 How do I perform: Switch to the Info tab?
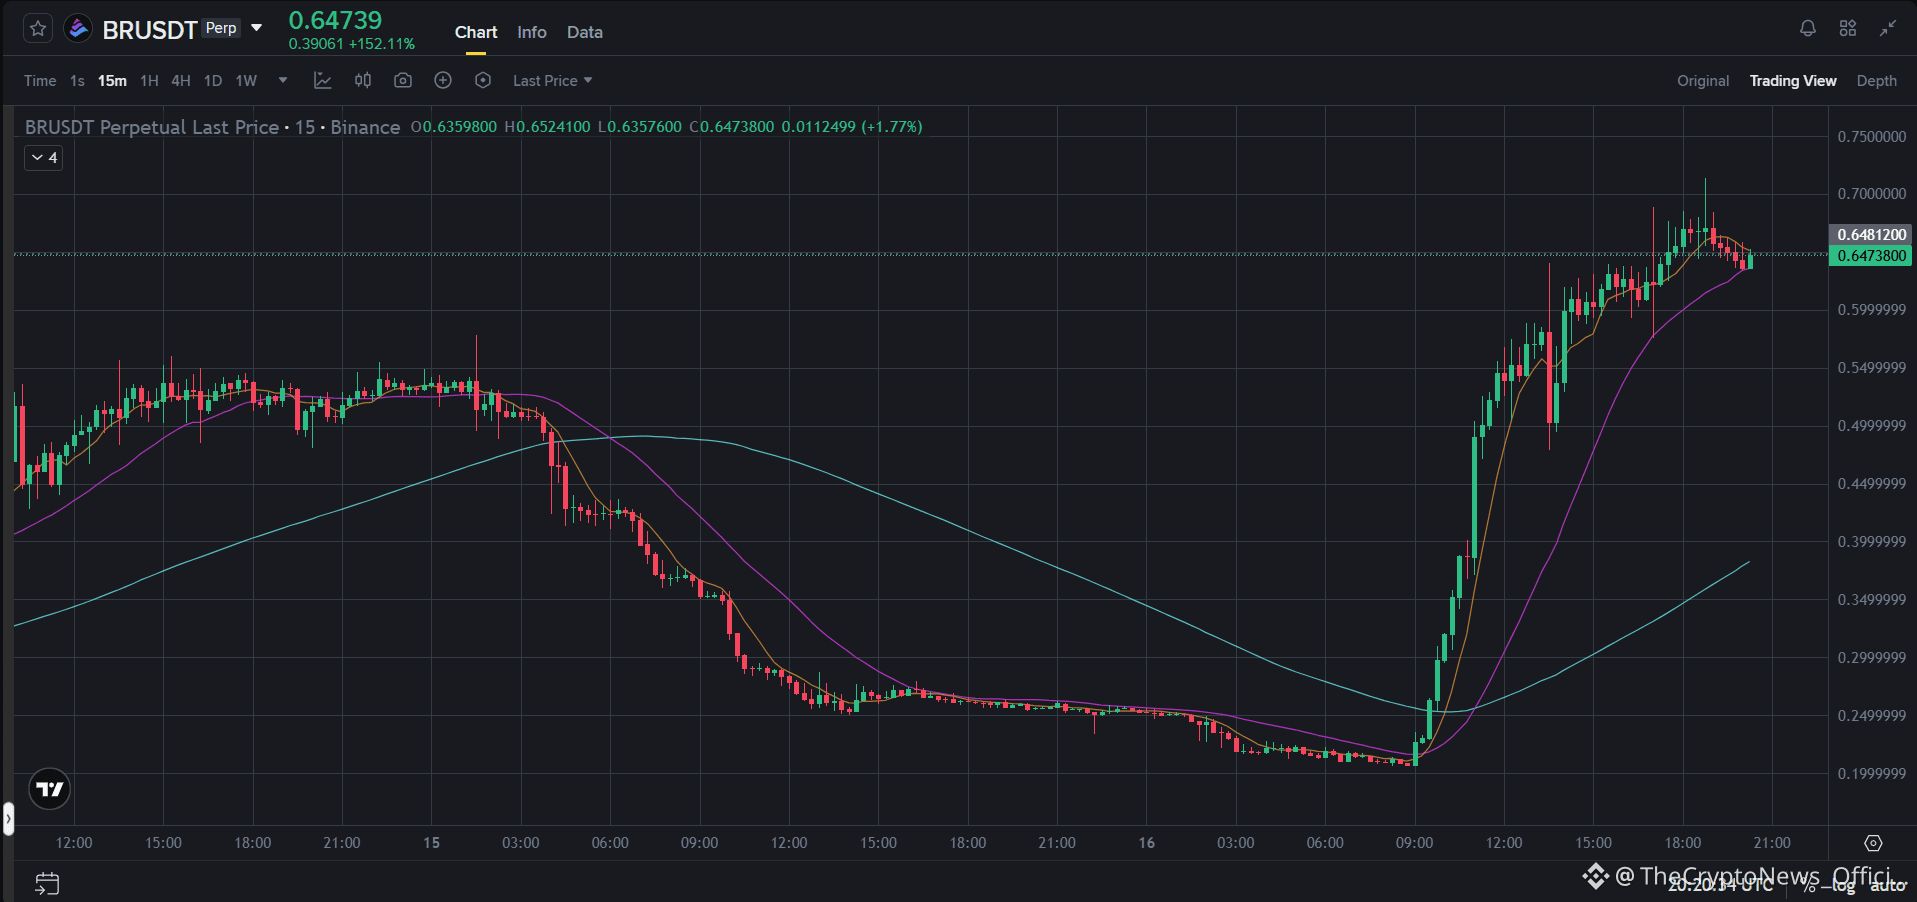pyautogui.click(x=532, y=32)
